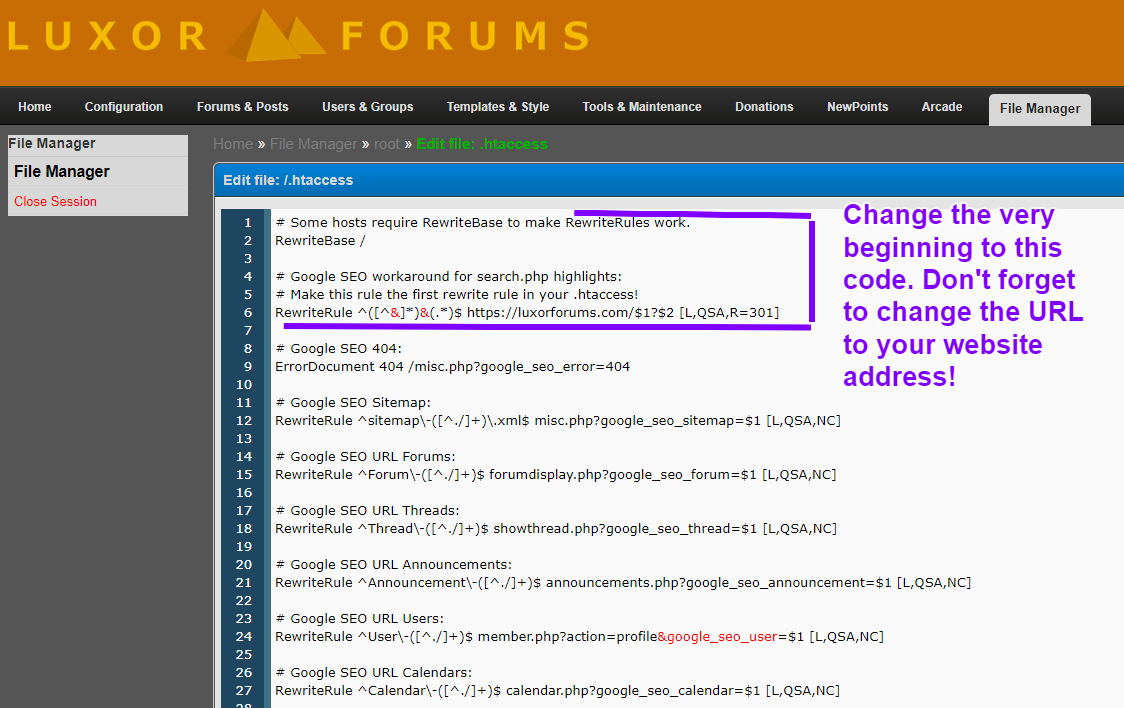Open the Configuration menu
Screen dimensions: 1124x708
point(124,107)
